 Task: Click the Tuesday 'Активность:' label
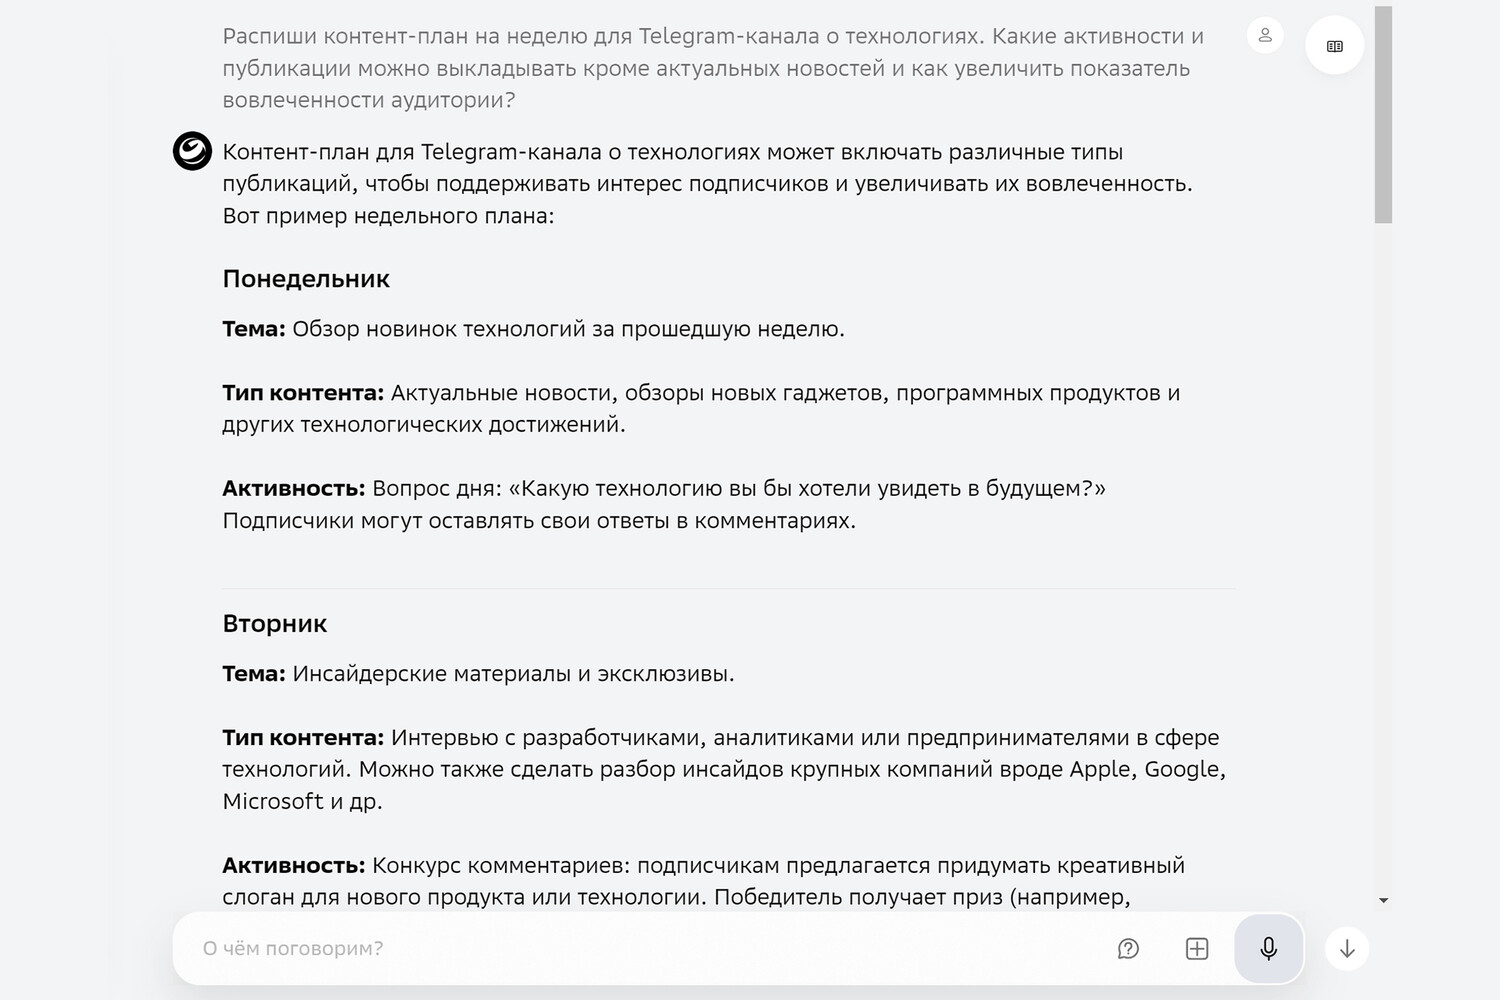coord(294,865)
